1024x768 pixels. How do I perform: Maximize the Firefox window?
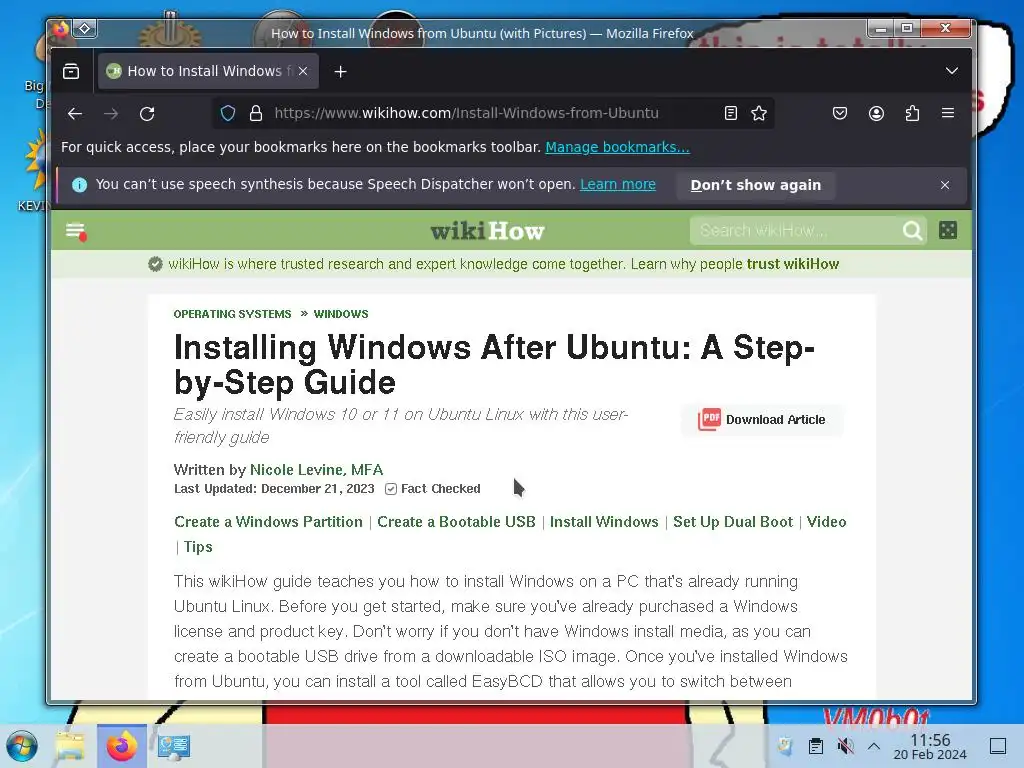click(x=907, y=28)
